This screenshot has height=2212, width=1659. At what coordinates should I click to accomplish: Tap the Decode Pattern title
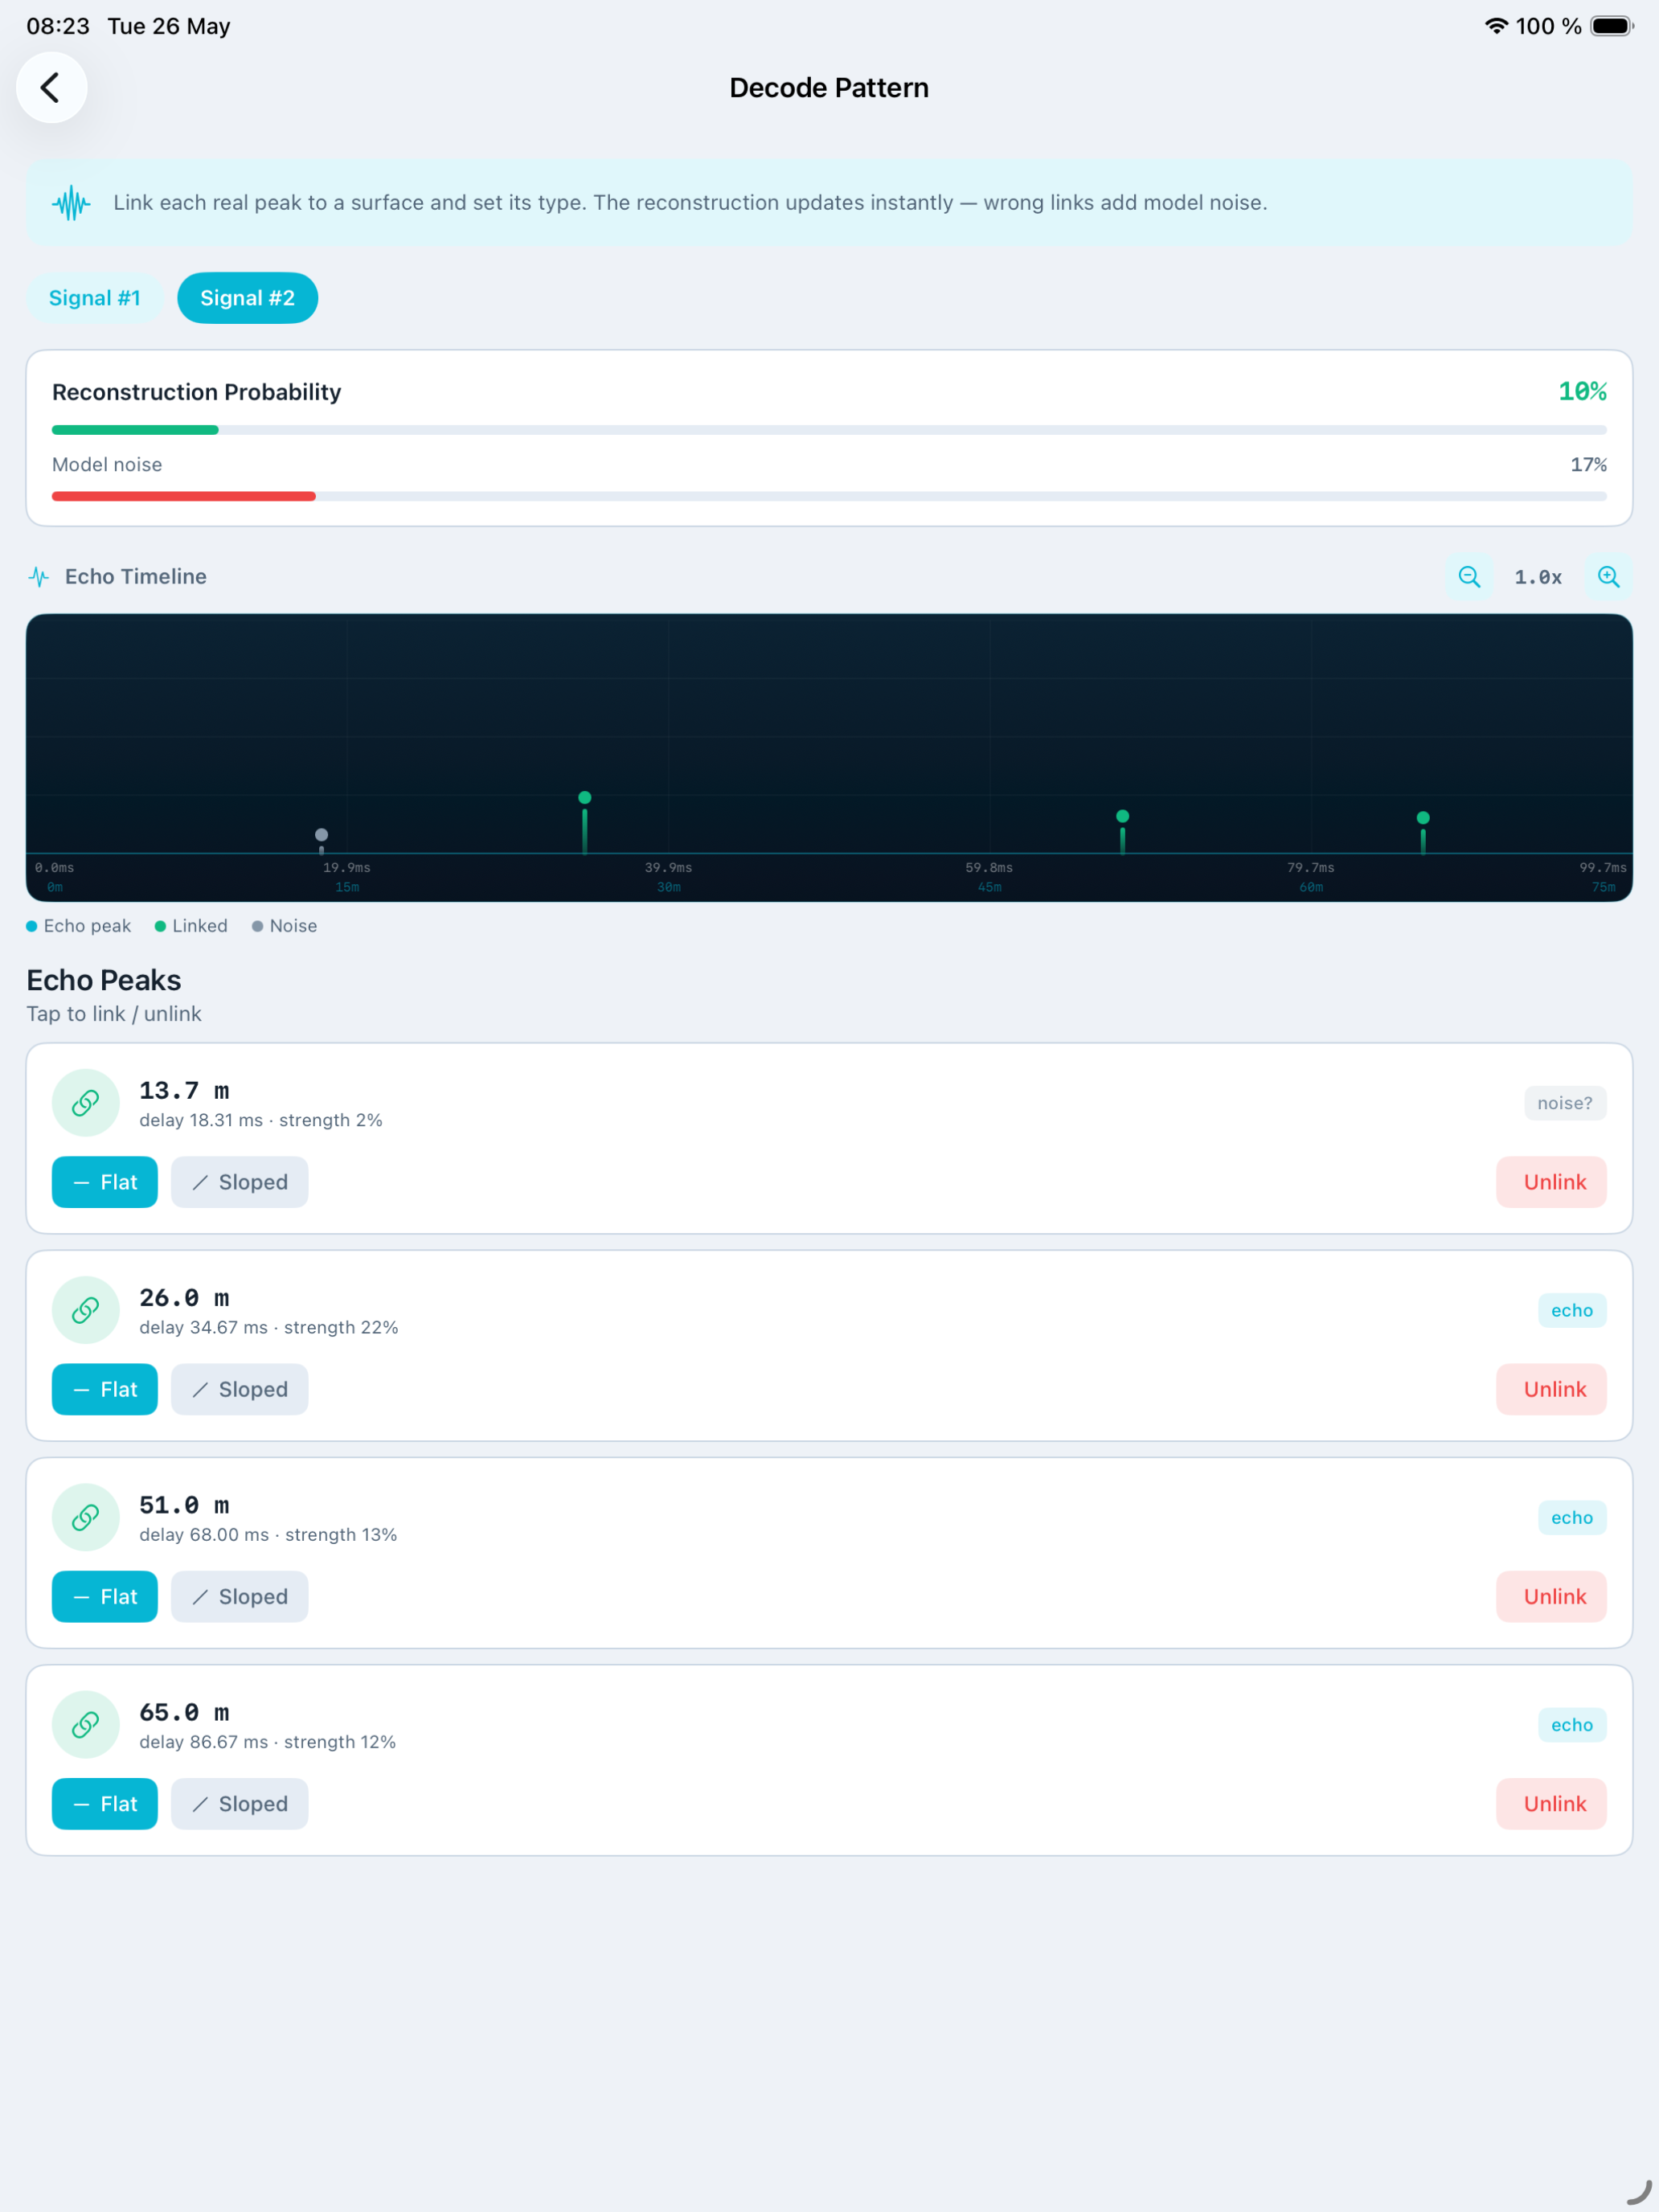click(829, 88)
